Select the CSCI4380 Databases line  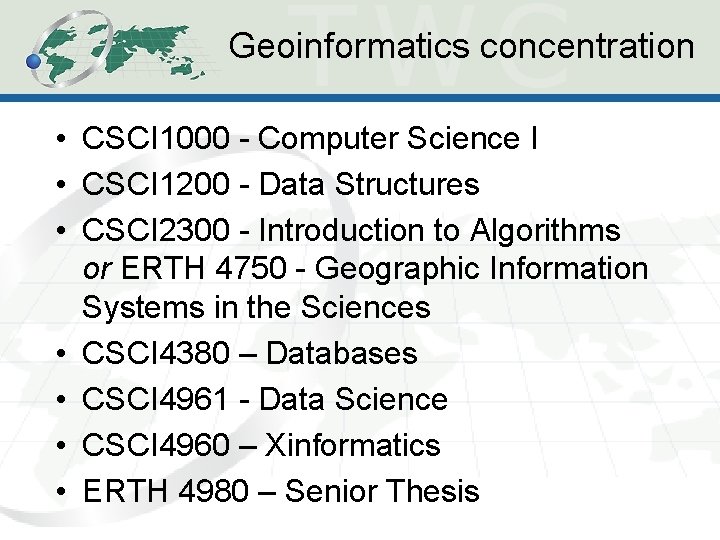pos(249,353)
